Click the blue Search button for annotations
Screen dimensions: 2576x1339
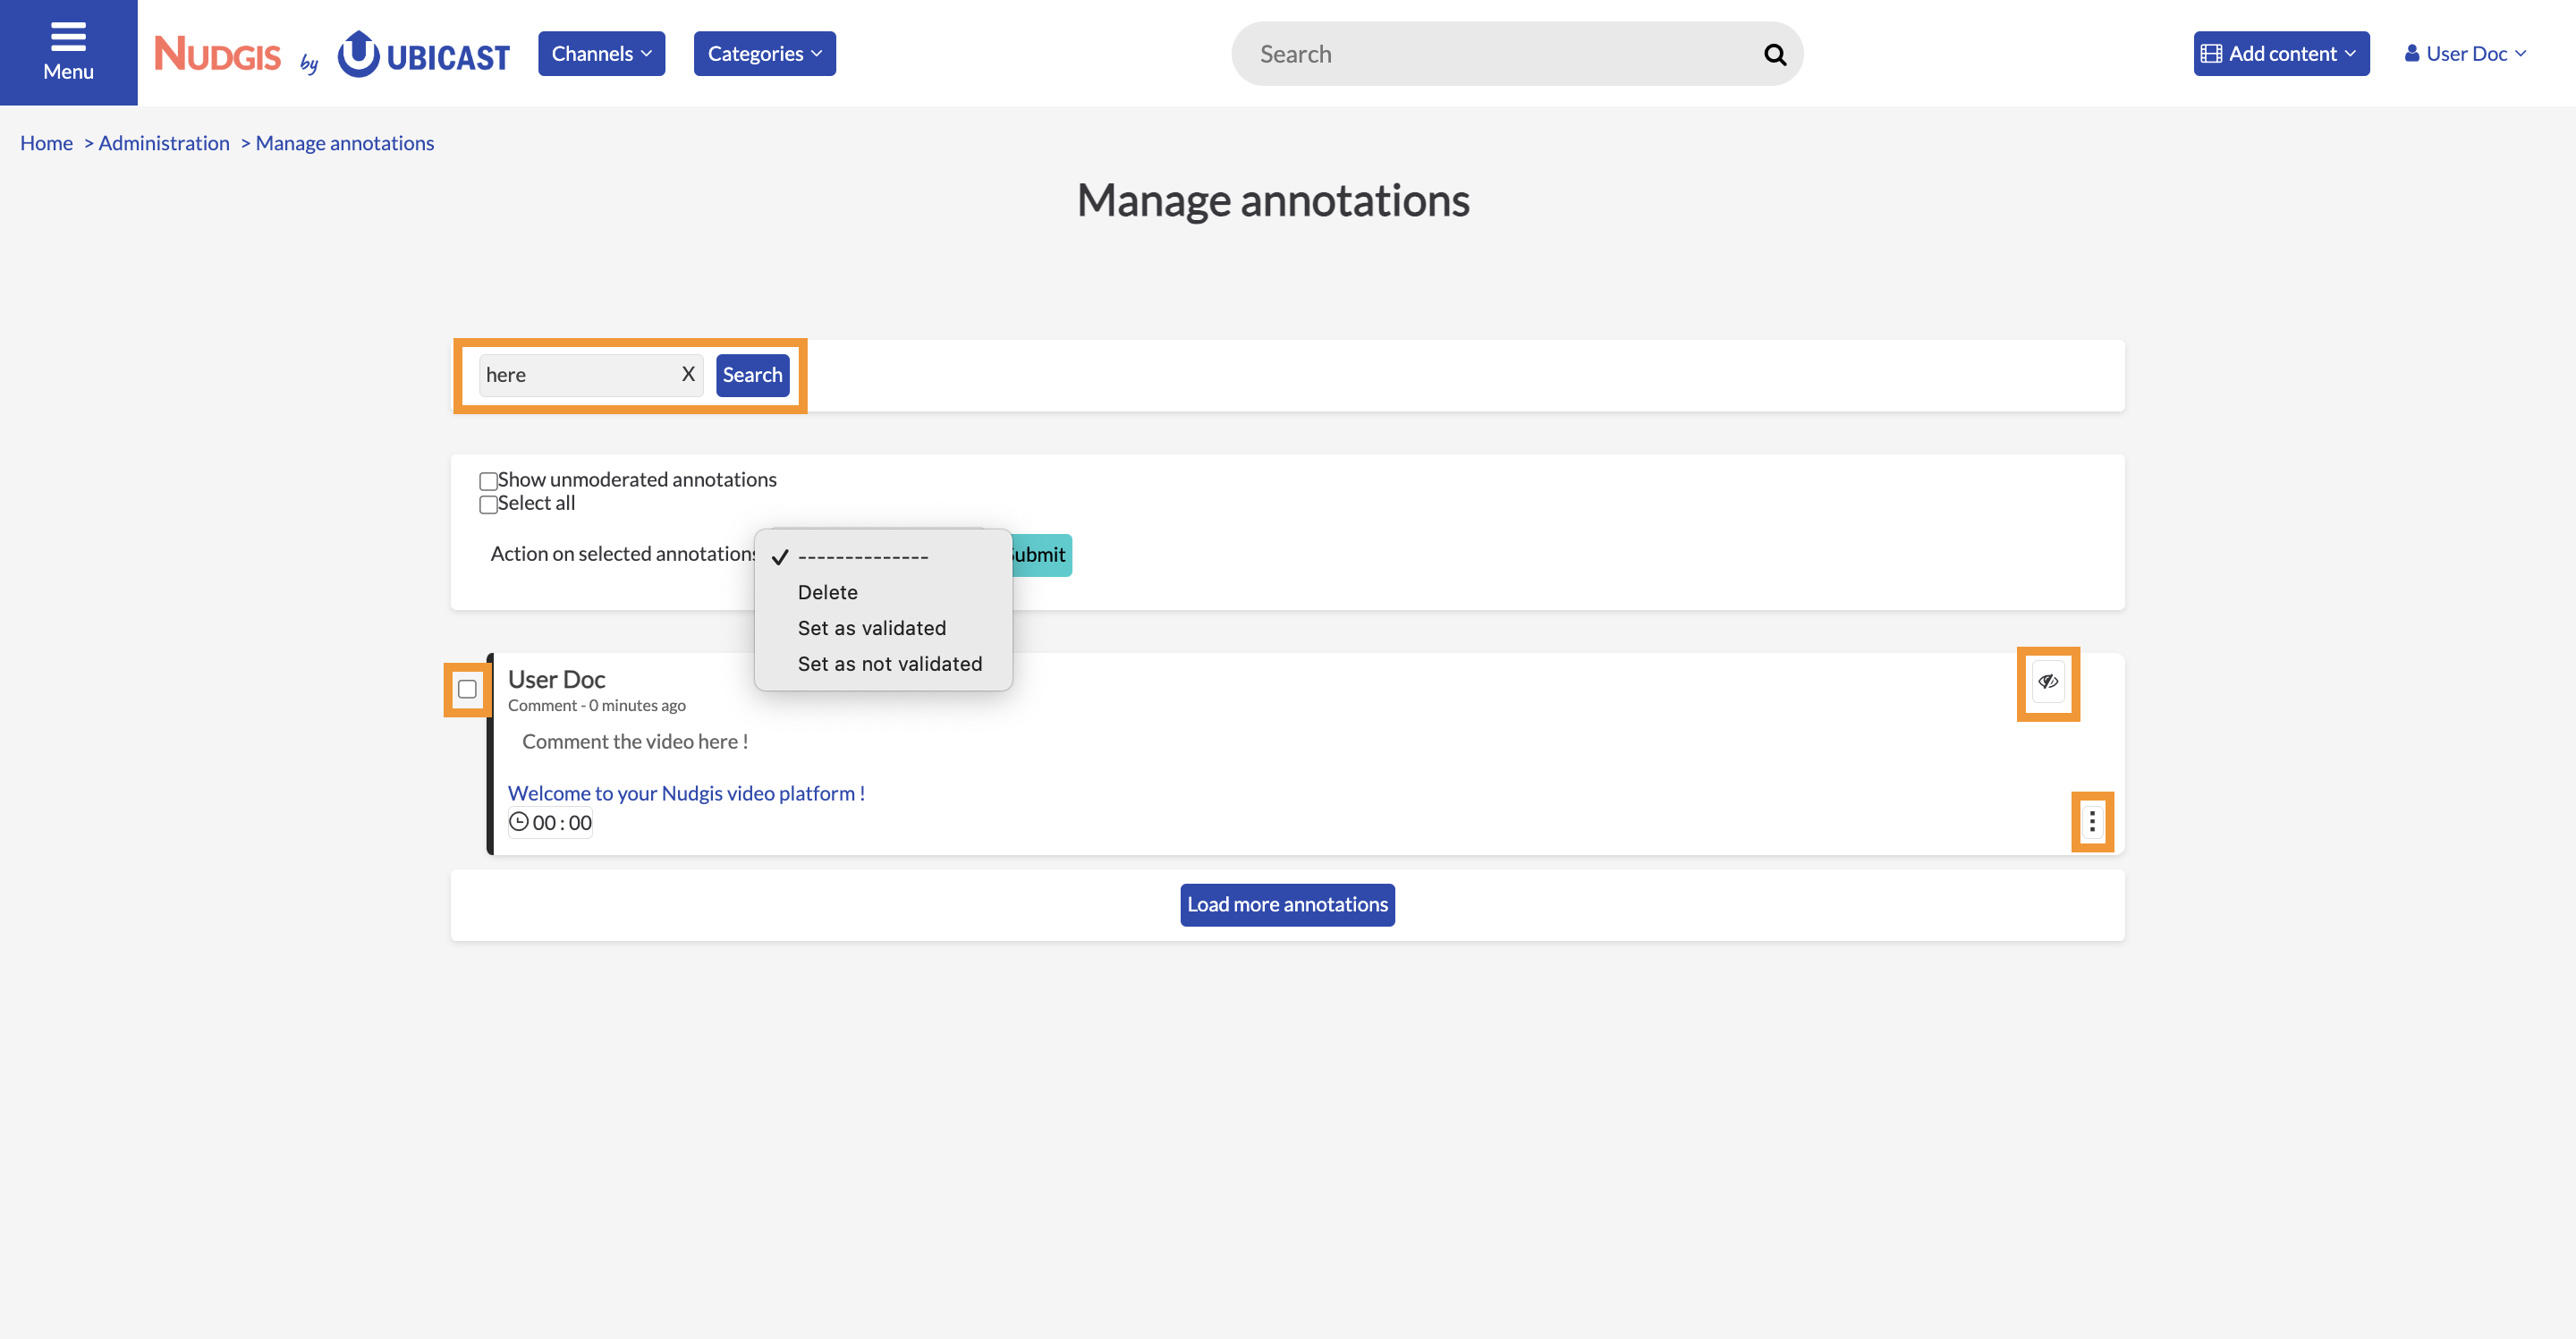coord(752,375)
